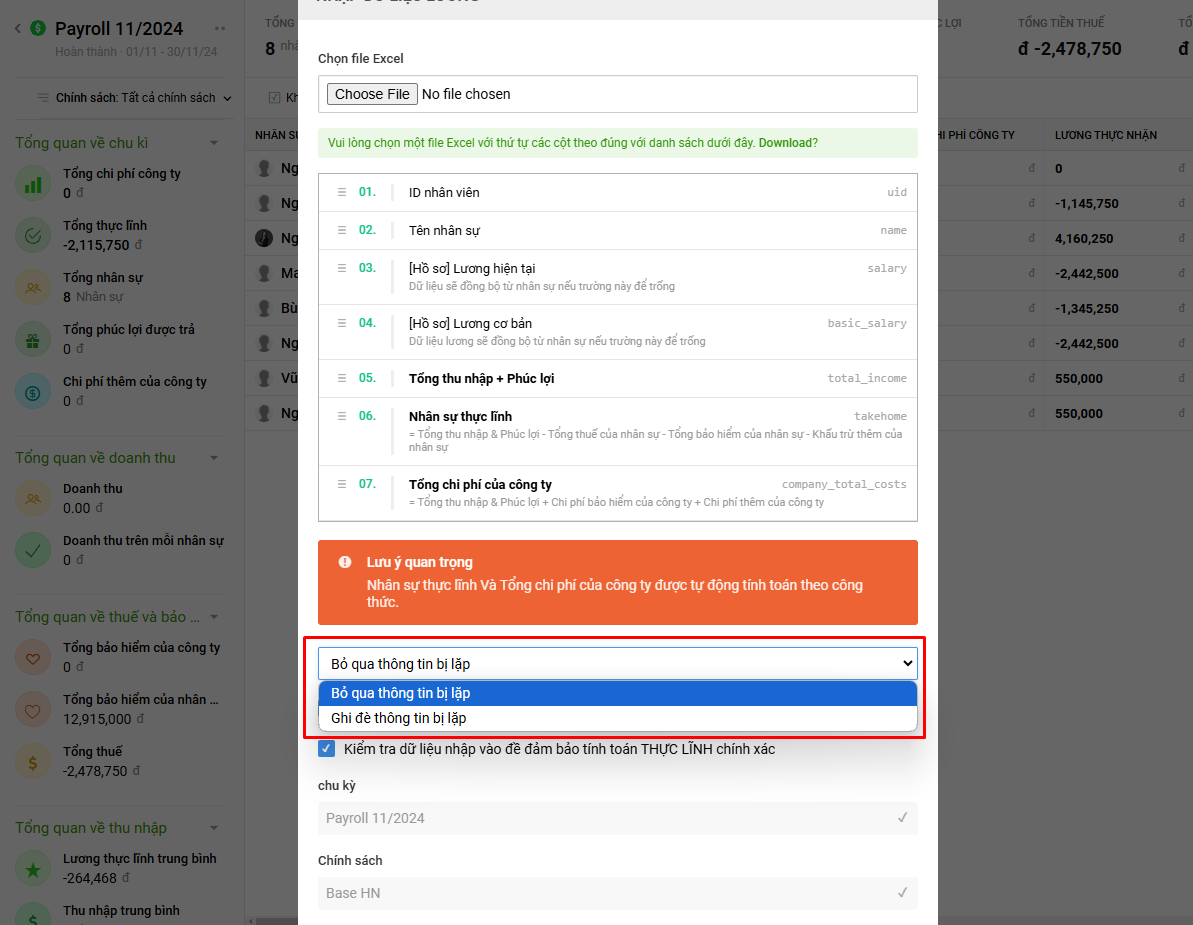The image size is (1193, 925).
Task: Click the warning icon in Lưu ý quan trọng box
Action: (x=345, y=562)
